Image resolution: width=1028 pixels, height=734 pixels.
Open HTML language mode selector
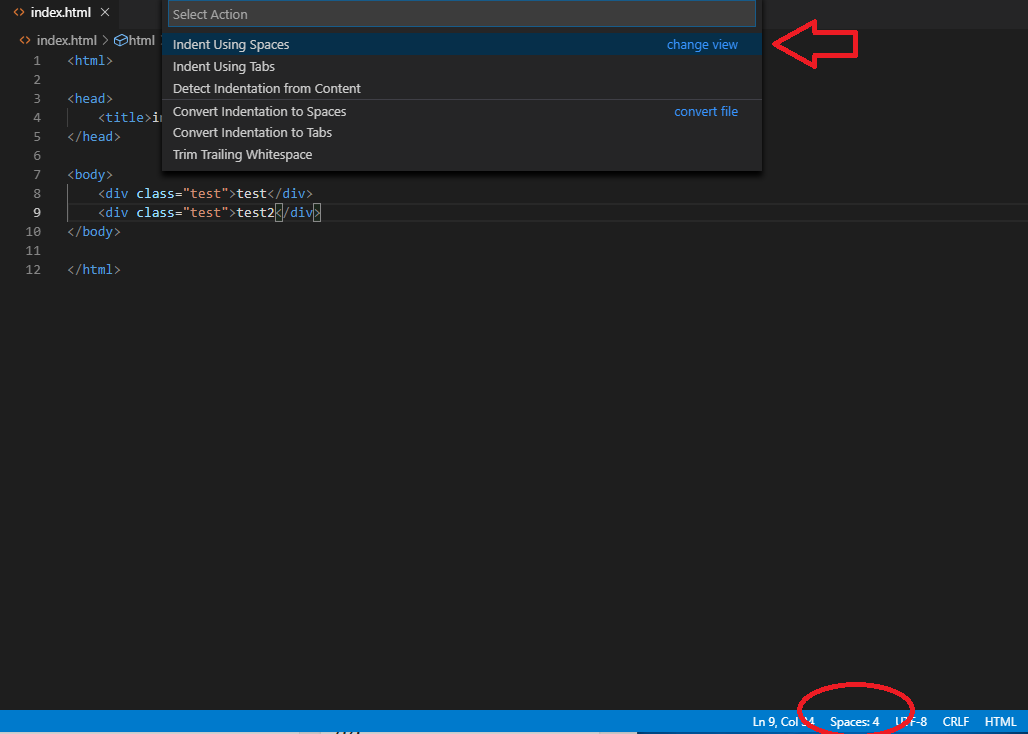tap(1000, 722)
